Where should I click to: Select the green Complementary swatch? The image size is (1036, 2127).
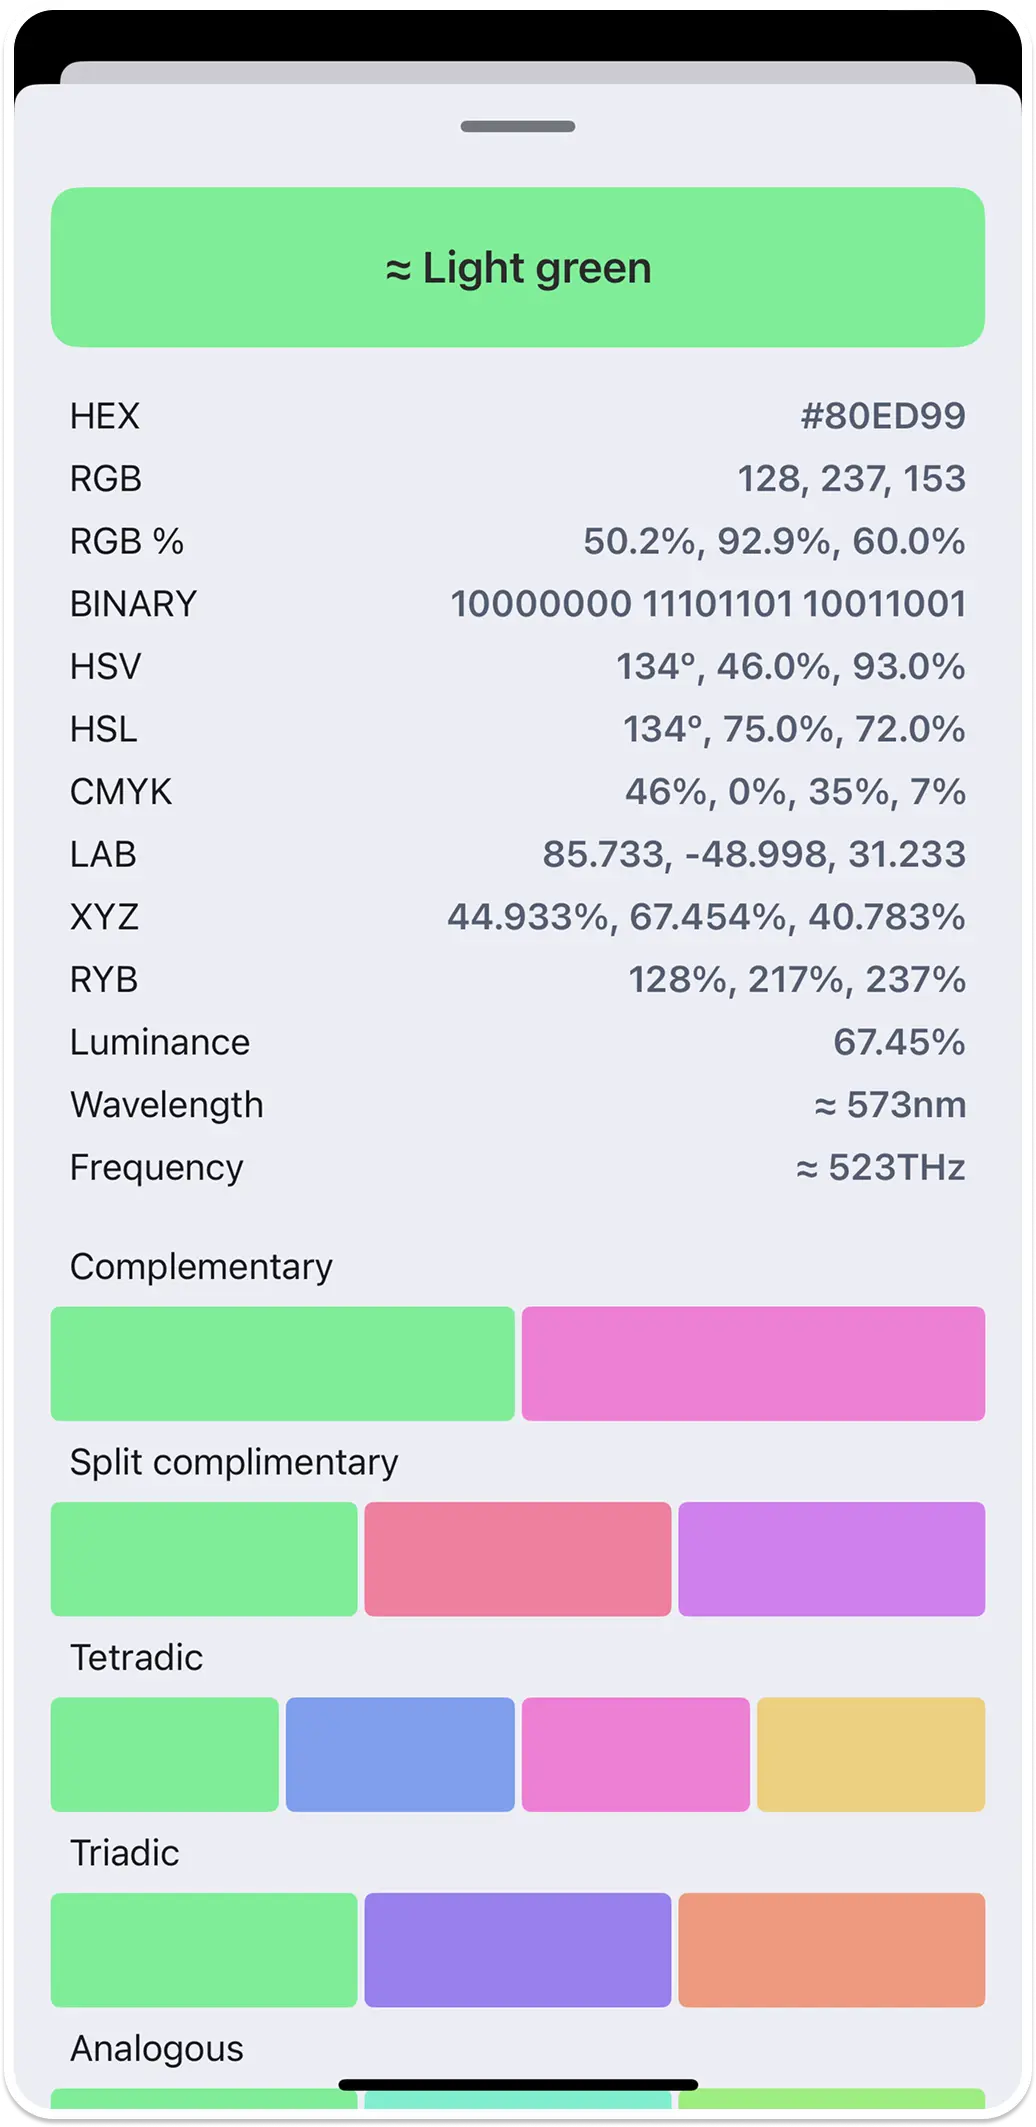[x=282, y=1363]
